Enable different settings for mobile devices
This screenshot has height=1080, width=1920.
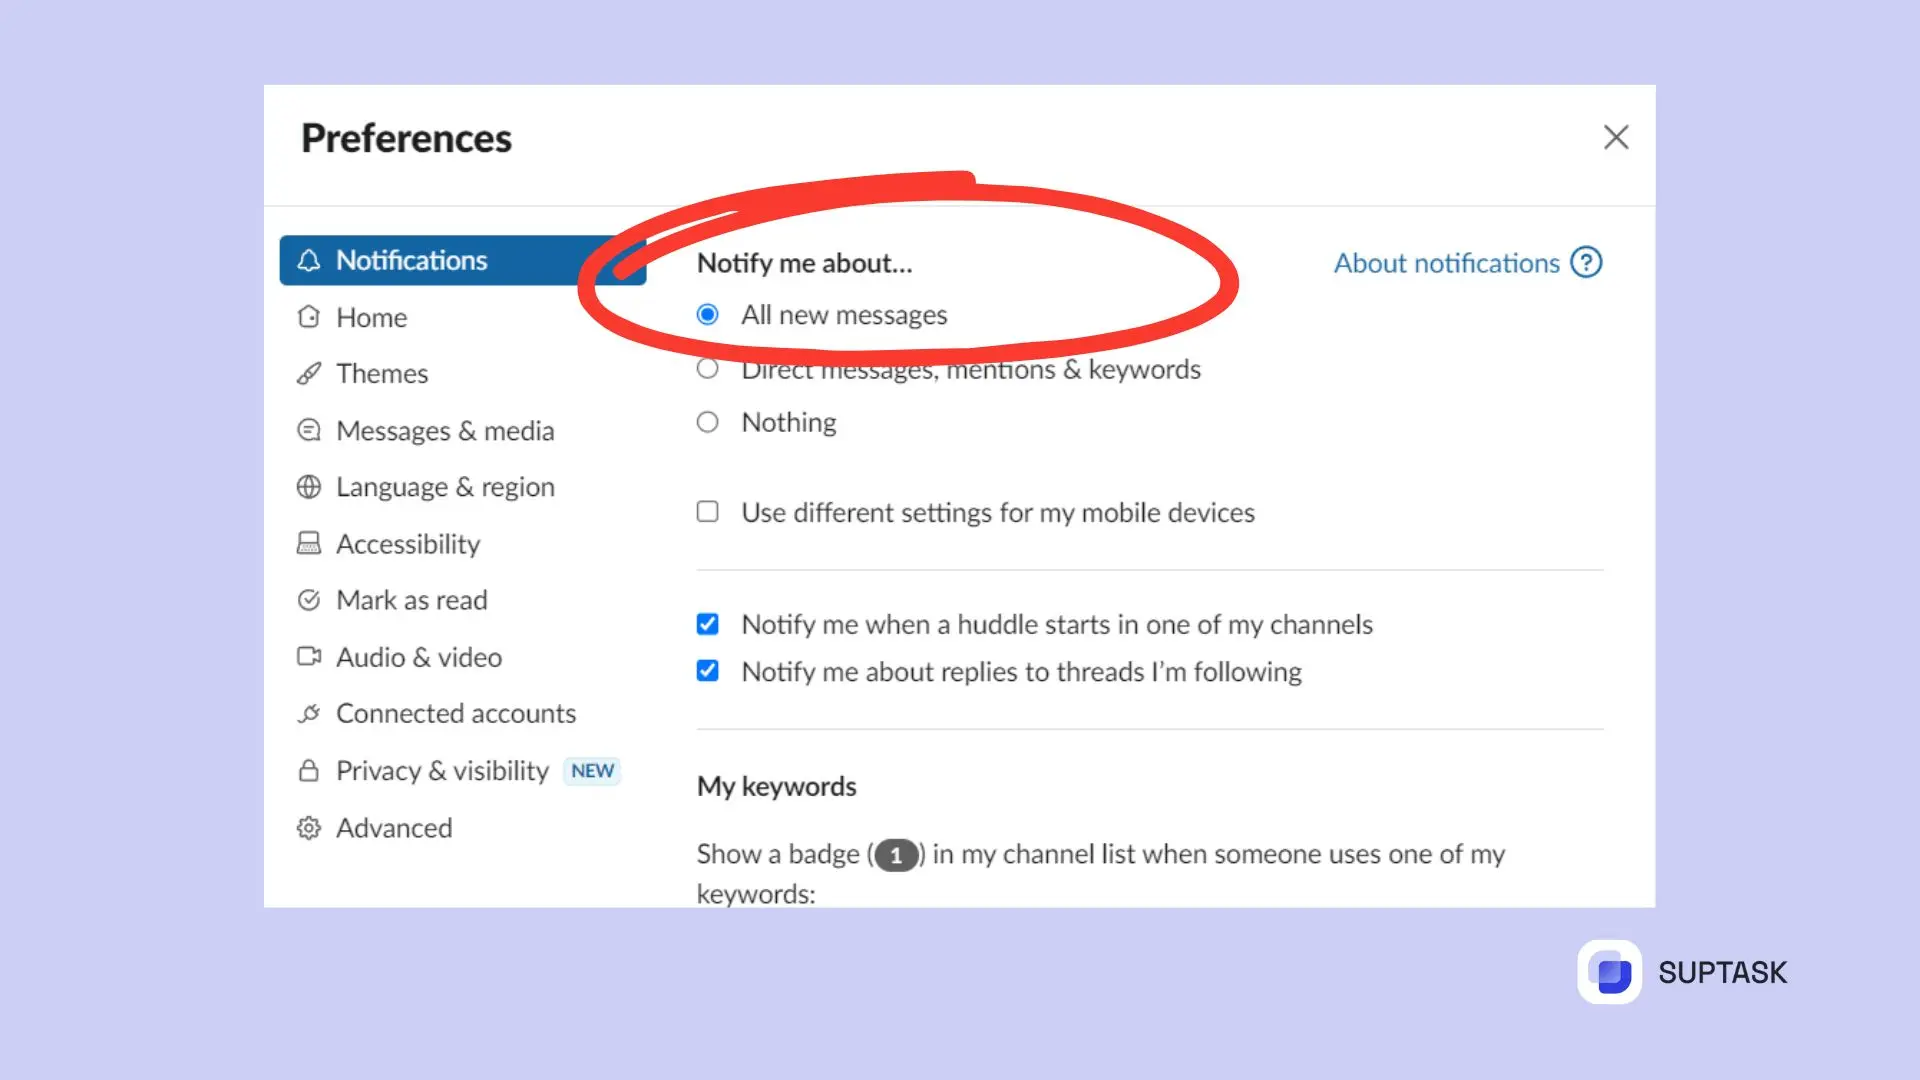point(707,512)
